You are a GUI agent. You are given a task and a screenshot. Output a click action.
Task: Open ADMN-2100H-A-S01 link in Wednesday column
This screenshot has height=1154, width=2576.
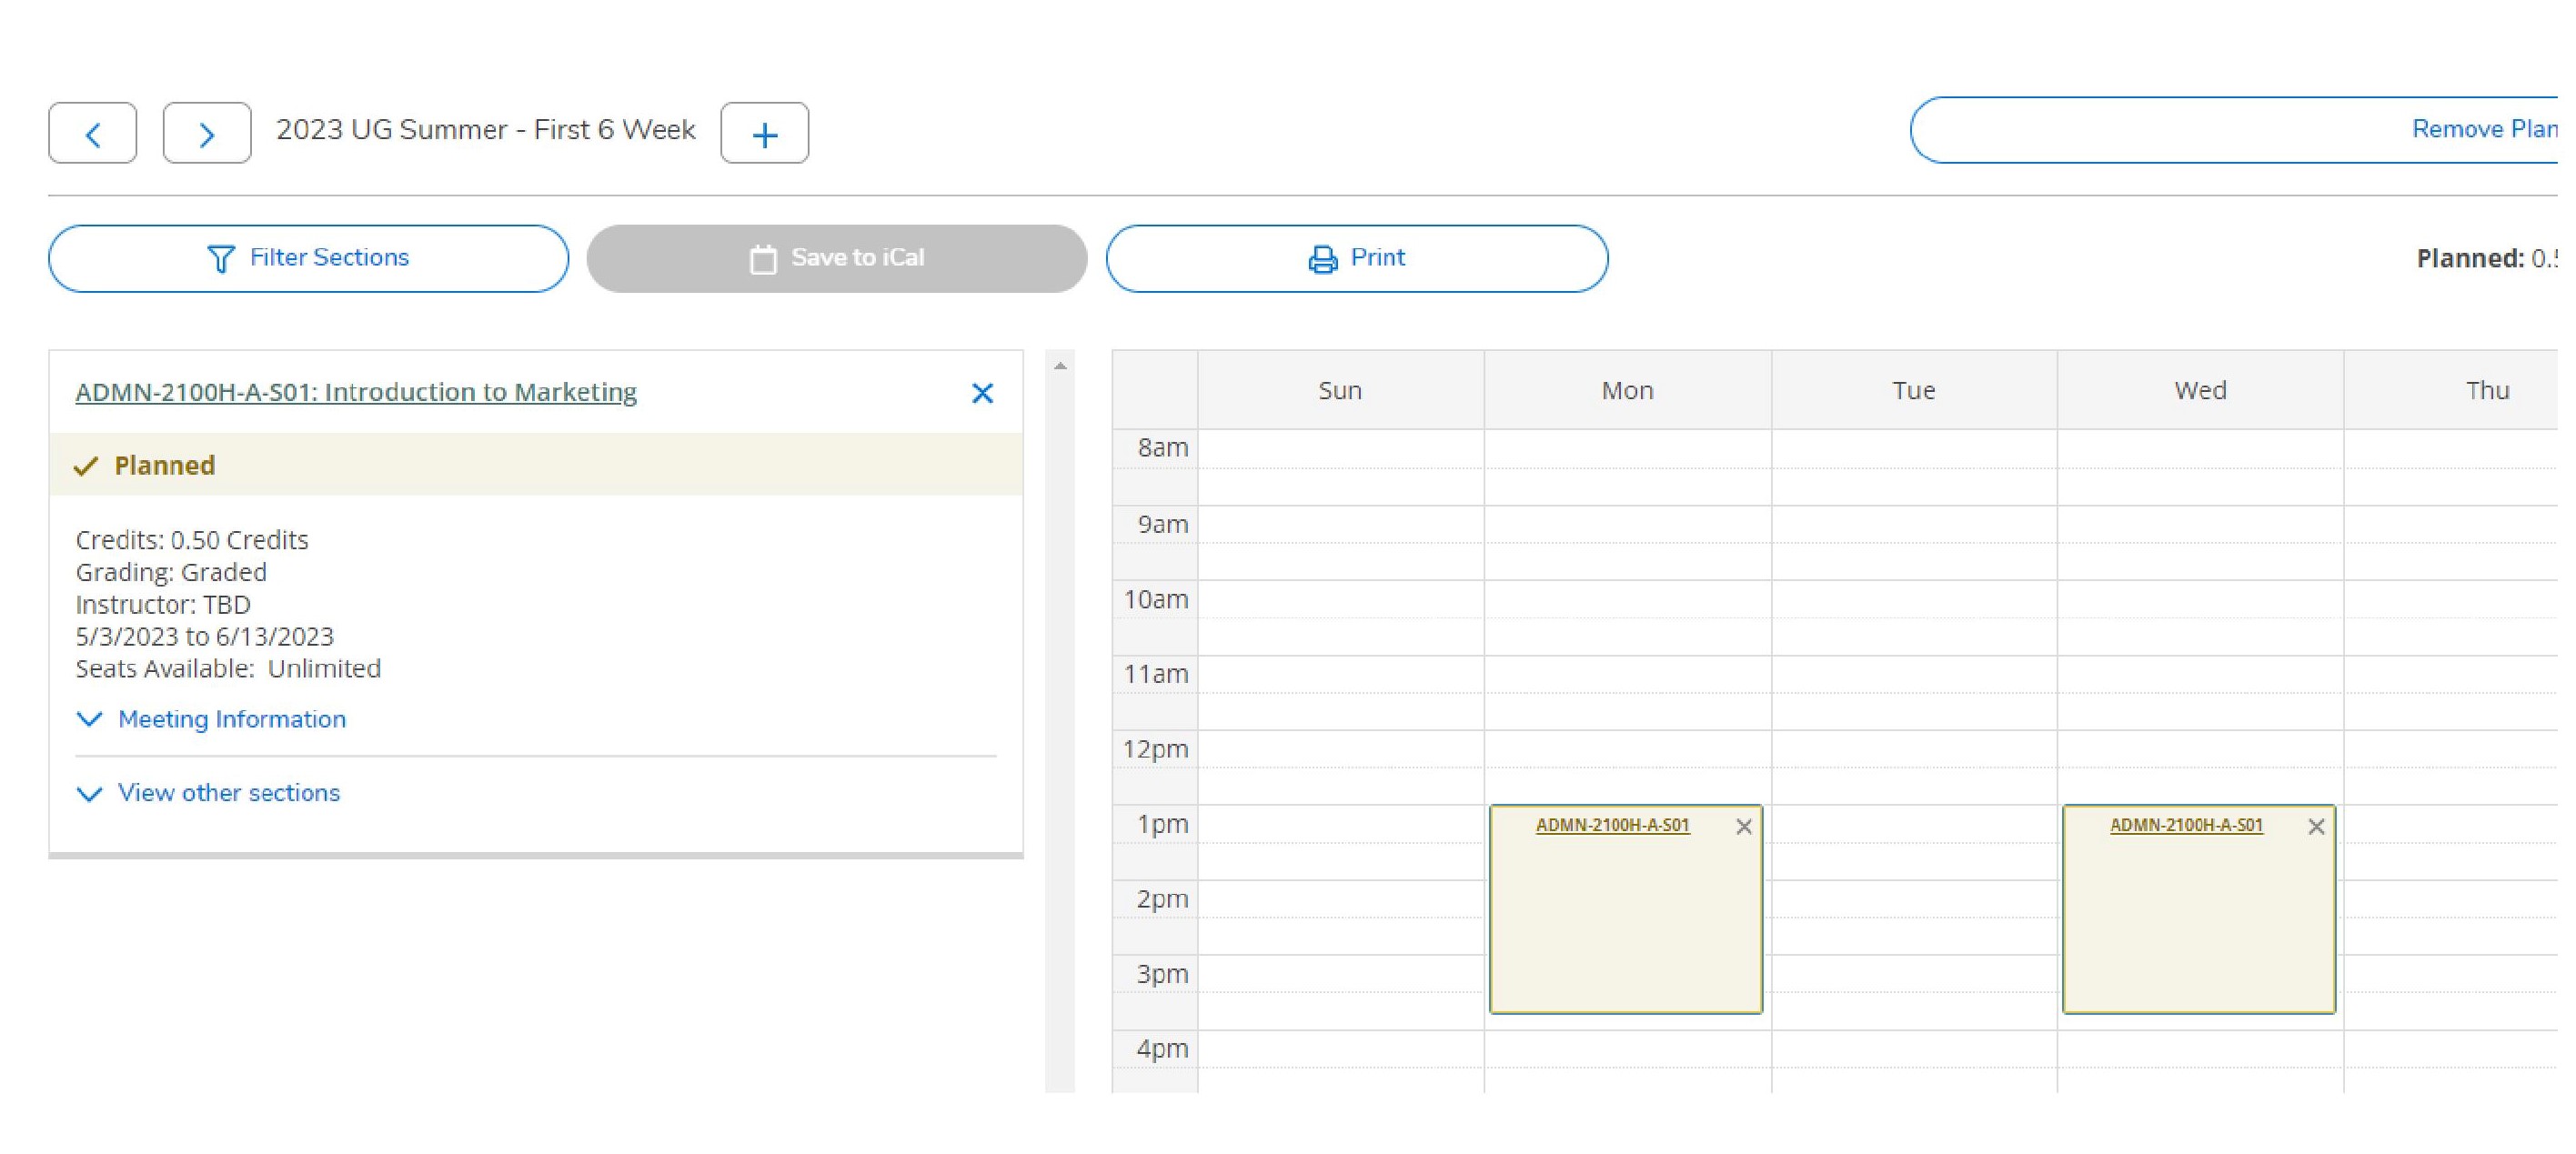[x=2185, y=825]
